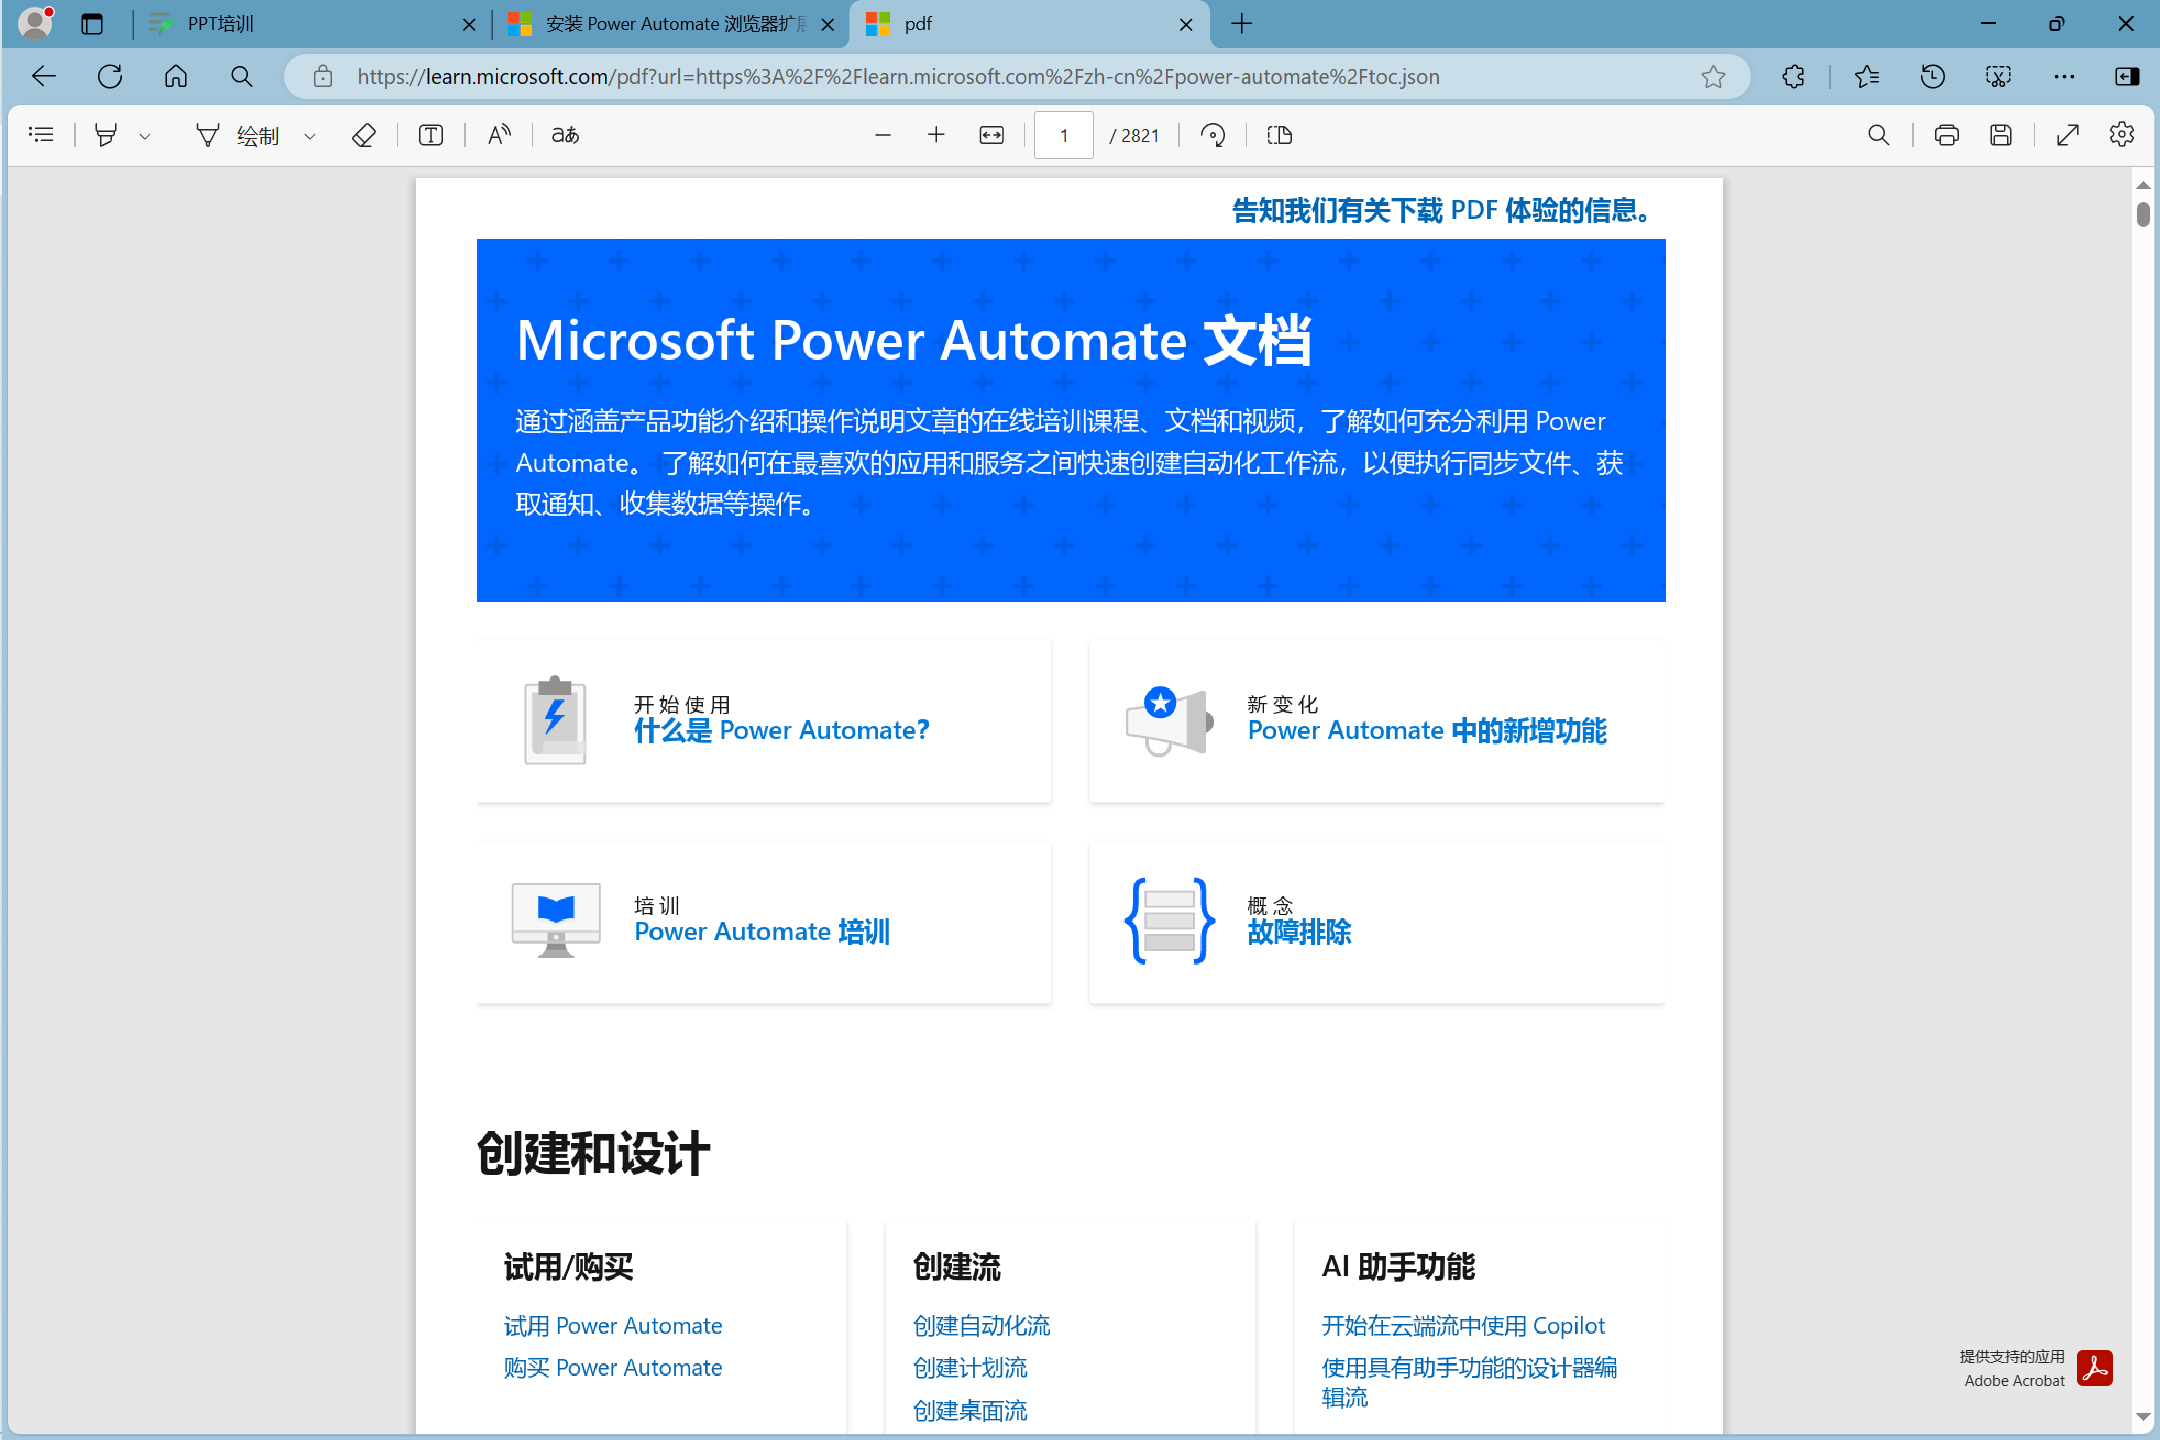The width and height of the screenshot is (2160, 1440).
Task: Click the Adobe Acrobat logo icon
Action: pos(2094,1368)
